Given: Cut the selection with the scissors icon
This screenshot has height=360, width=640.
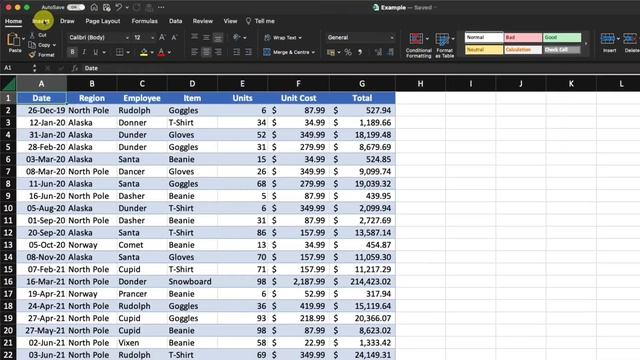Looking at the screenshot, I should point(32,35).
